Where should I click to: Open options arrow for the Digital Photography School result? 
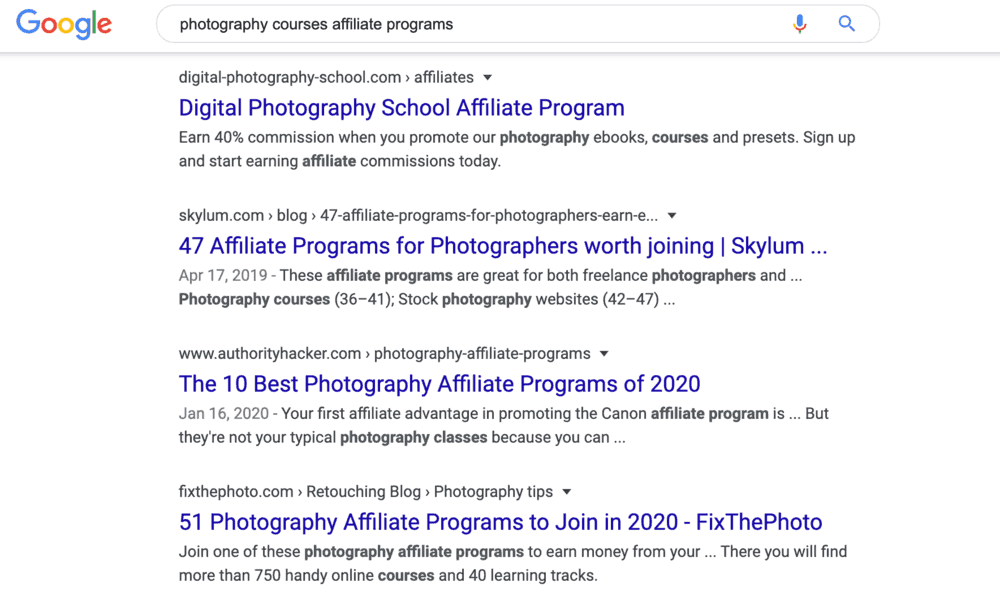click(487, 77)
